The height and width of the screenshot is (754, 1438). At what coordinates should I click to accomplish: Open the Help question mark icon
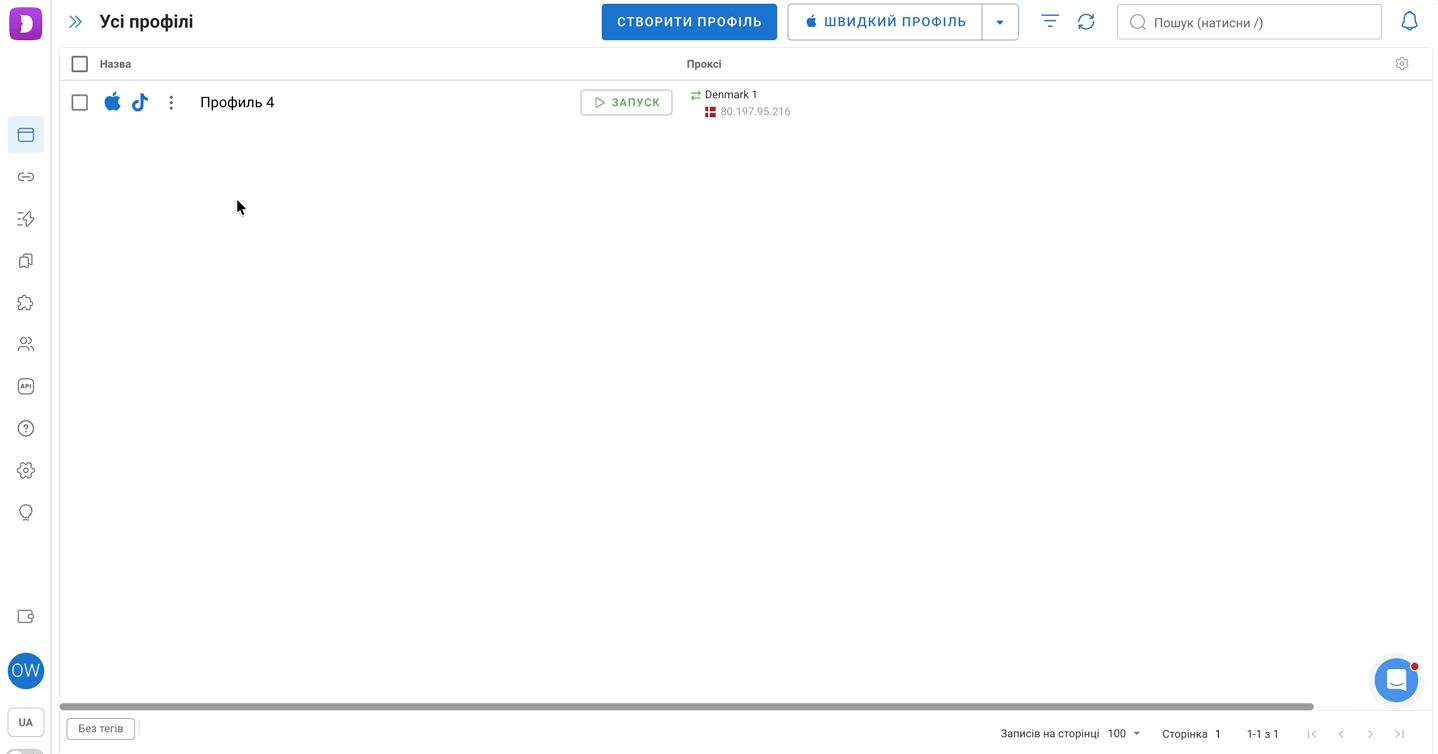26,428
